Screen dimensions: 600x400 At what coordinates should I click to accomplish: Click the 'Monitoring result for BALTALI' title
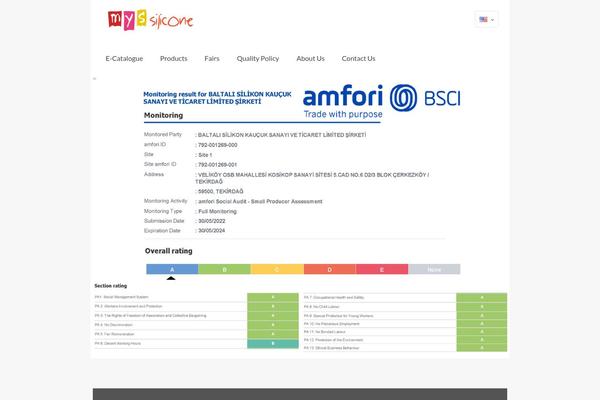click(x=217, y=98)
